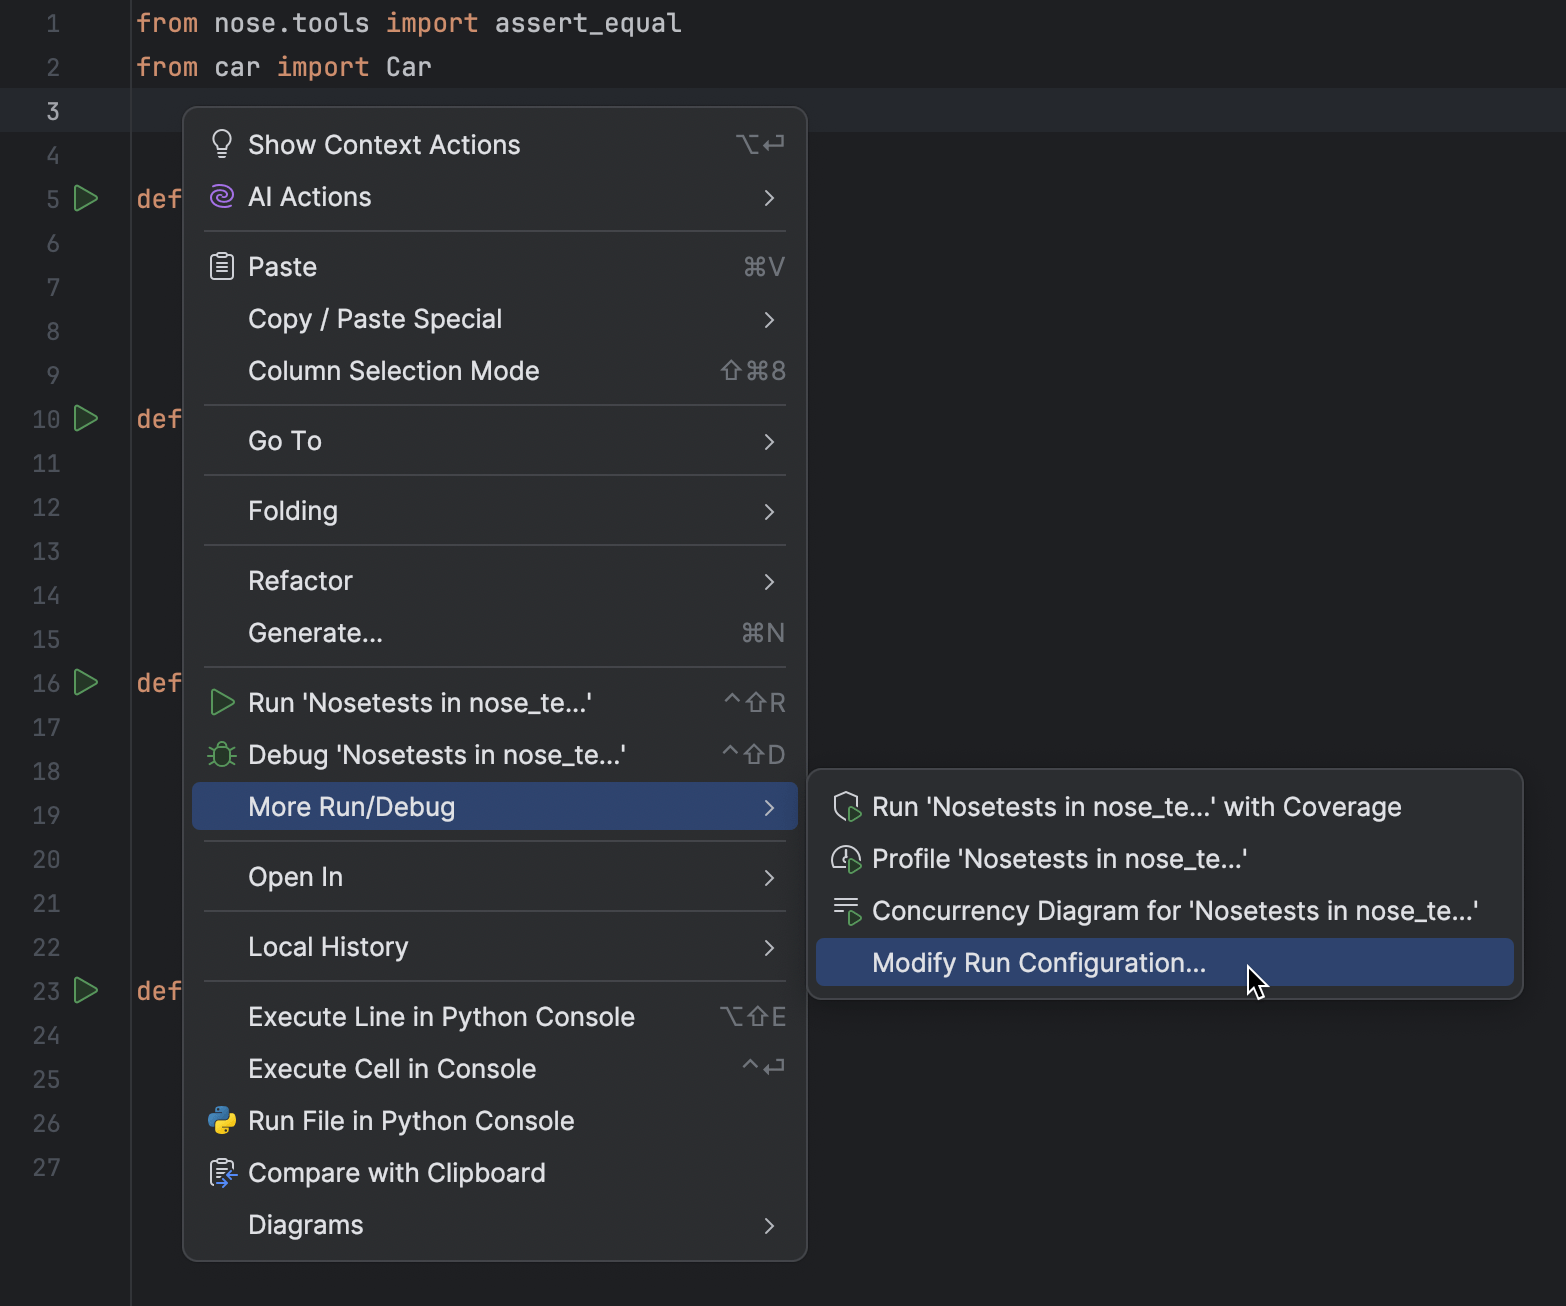Screen dimensions: 1566x1306
Task: Click the AI Actions swirl icon
Action: pos(221,196)
